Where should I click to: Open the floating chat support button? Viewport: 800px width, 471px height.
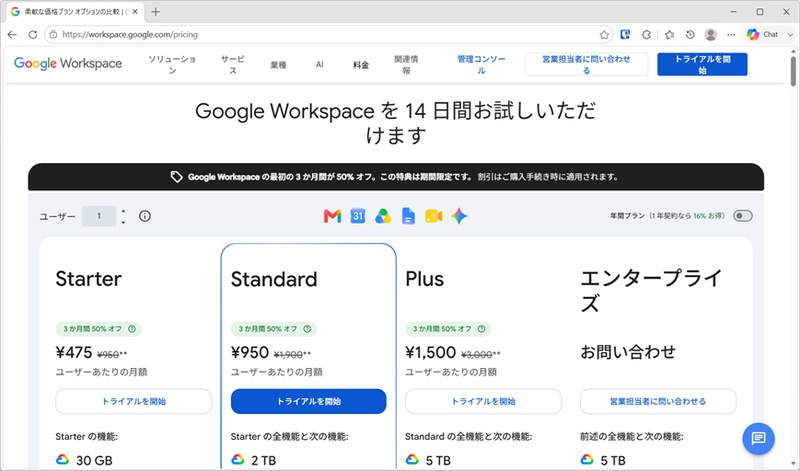758,438
